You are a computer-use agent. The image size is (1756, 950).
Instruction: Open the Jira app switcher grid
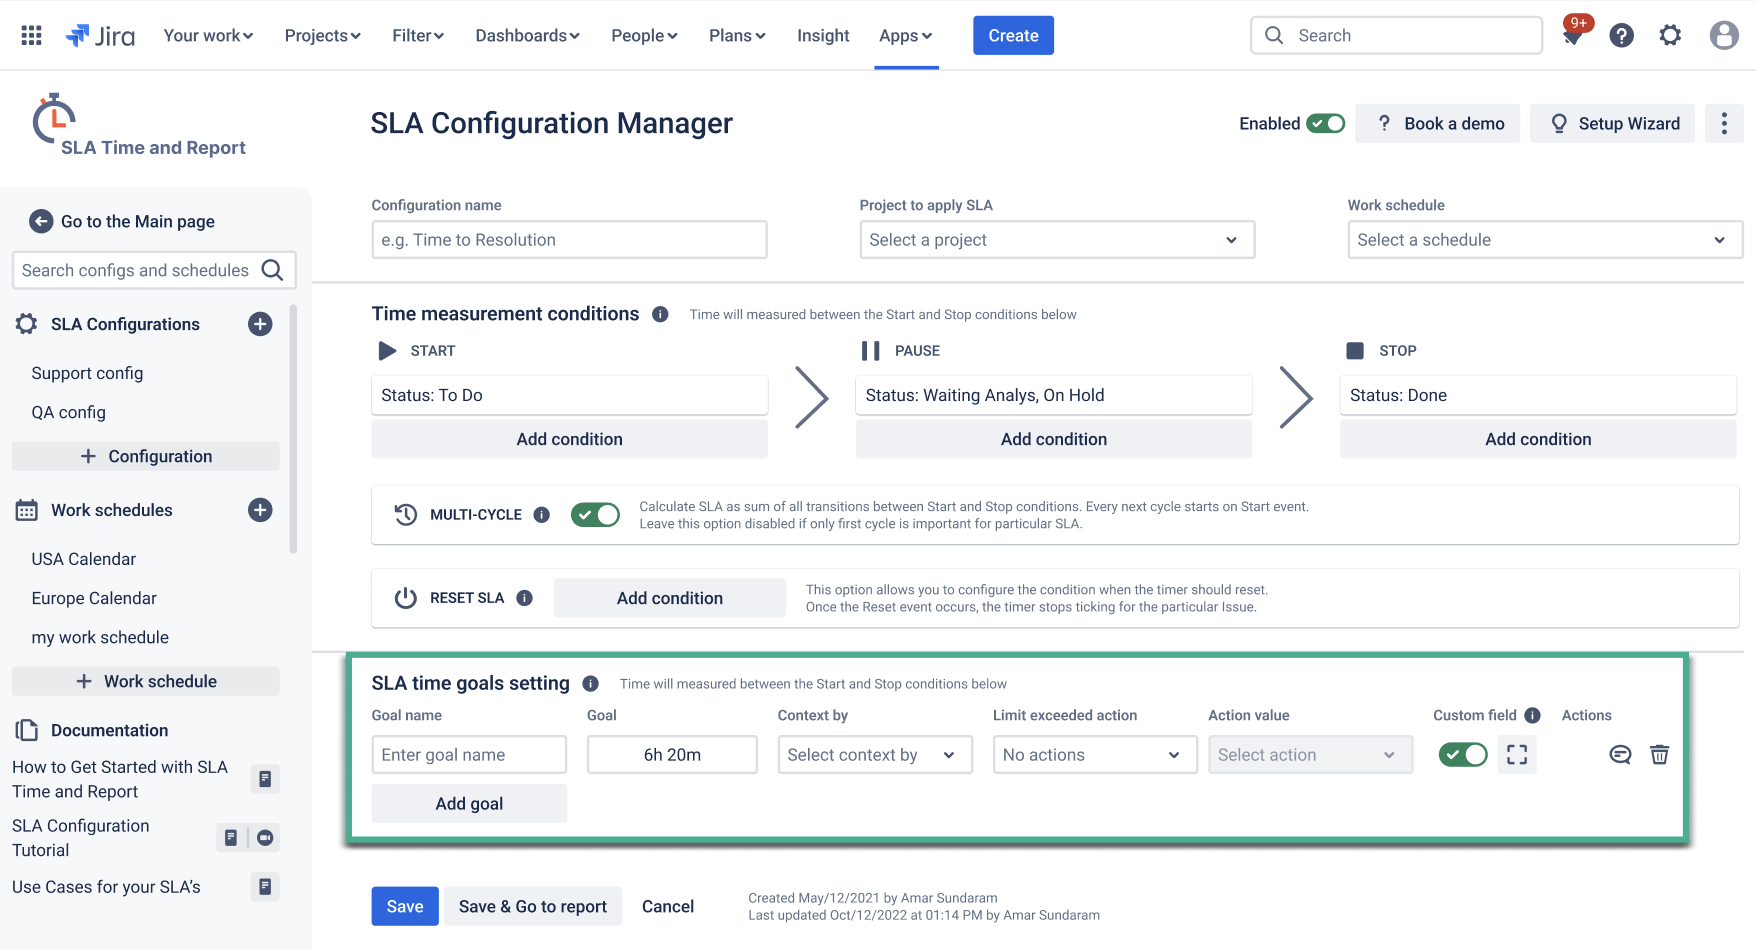[x=31, y=35]
